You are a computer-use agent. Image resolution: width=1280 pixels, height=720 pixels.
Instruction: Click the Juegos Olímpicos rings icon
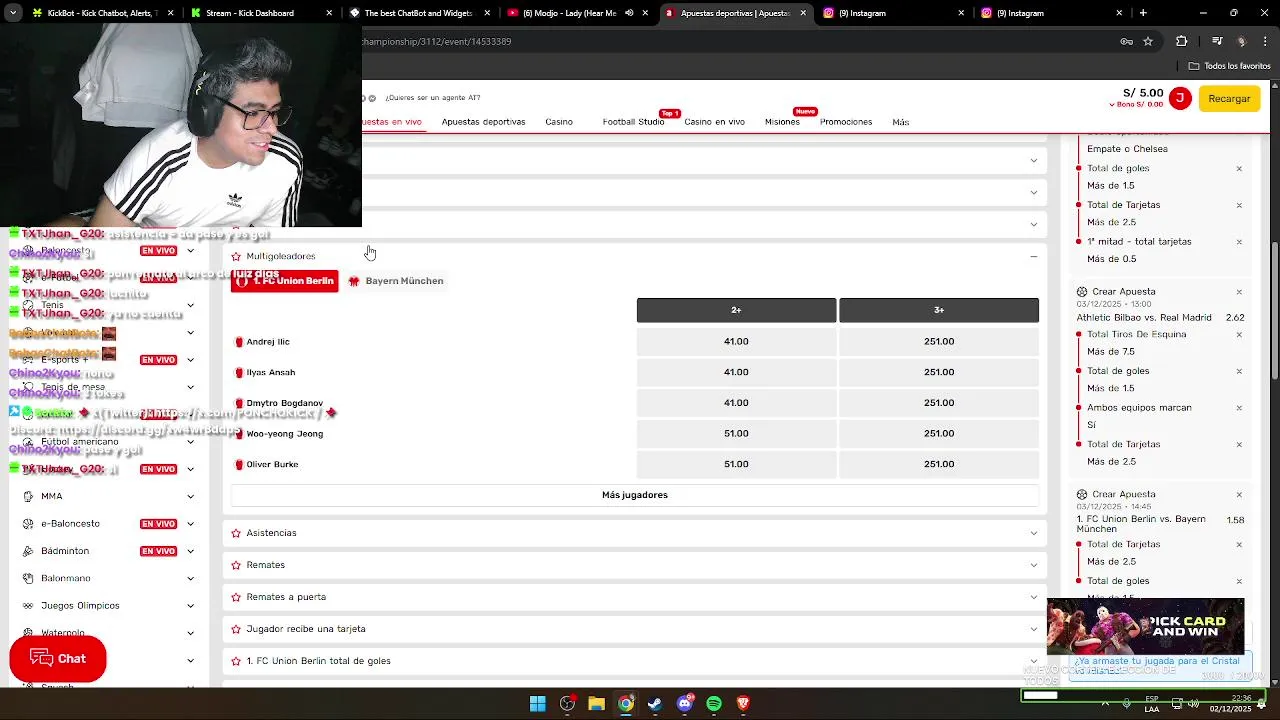28,606
